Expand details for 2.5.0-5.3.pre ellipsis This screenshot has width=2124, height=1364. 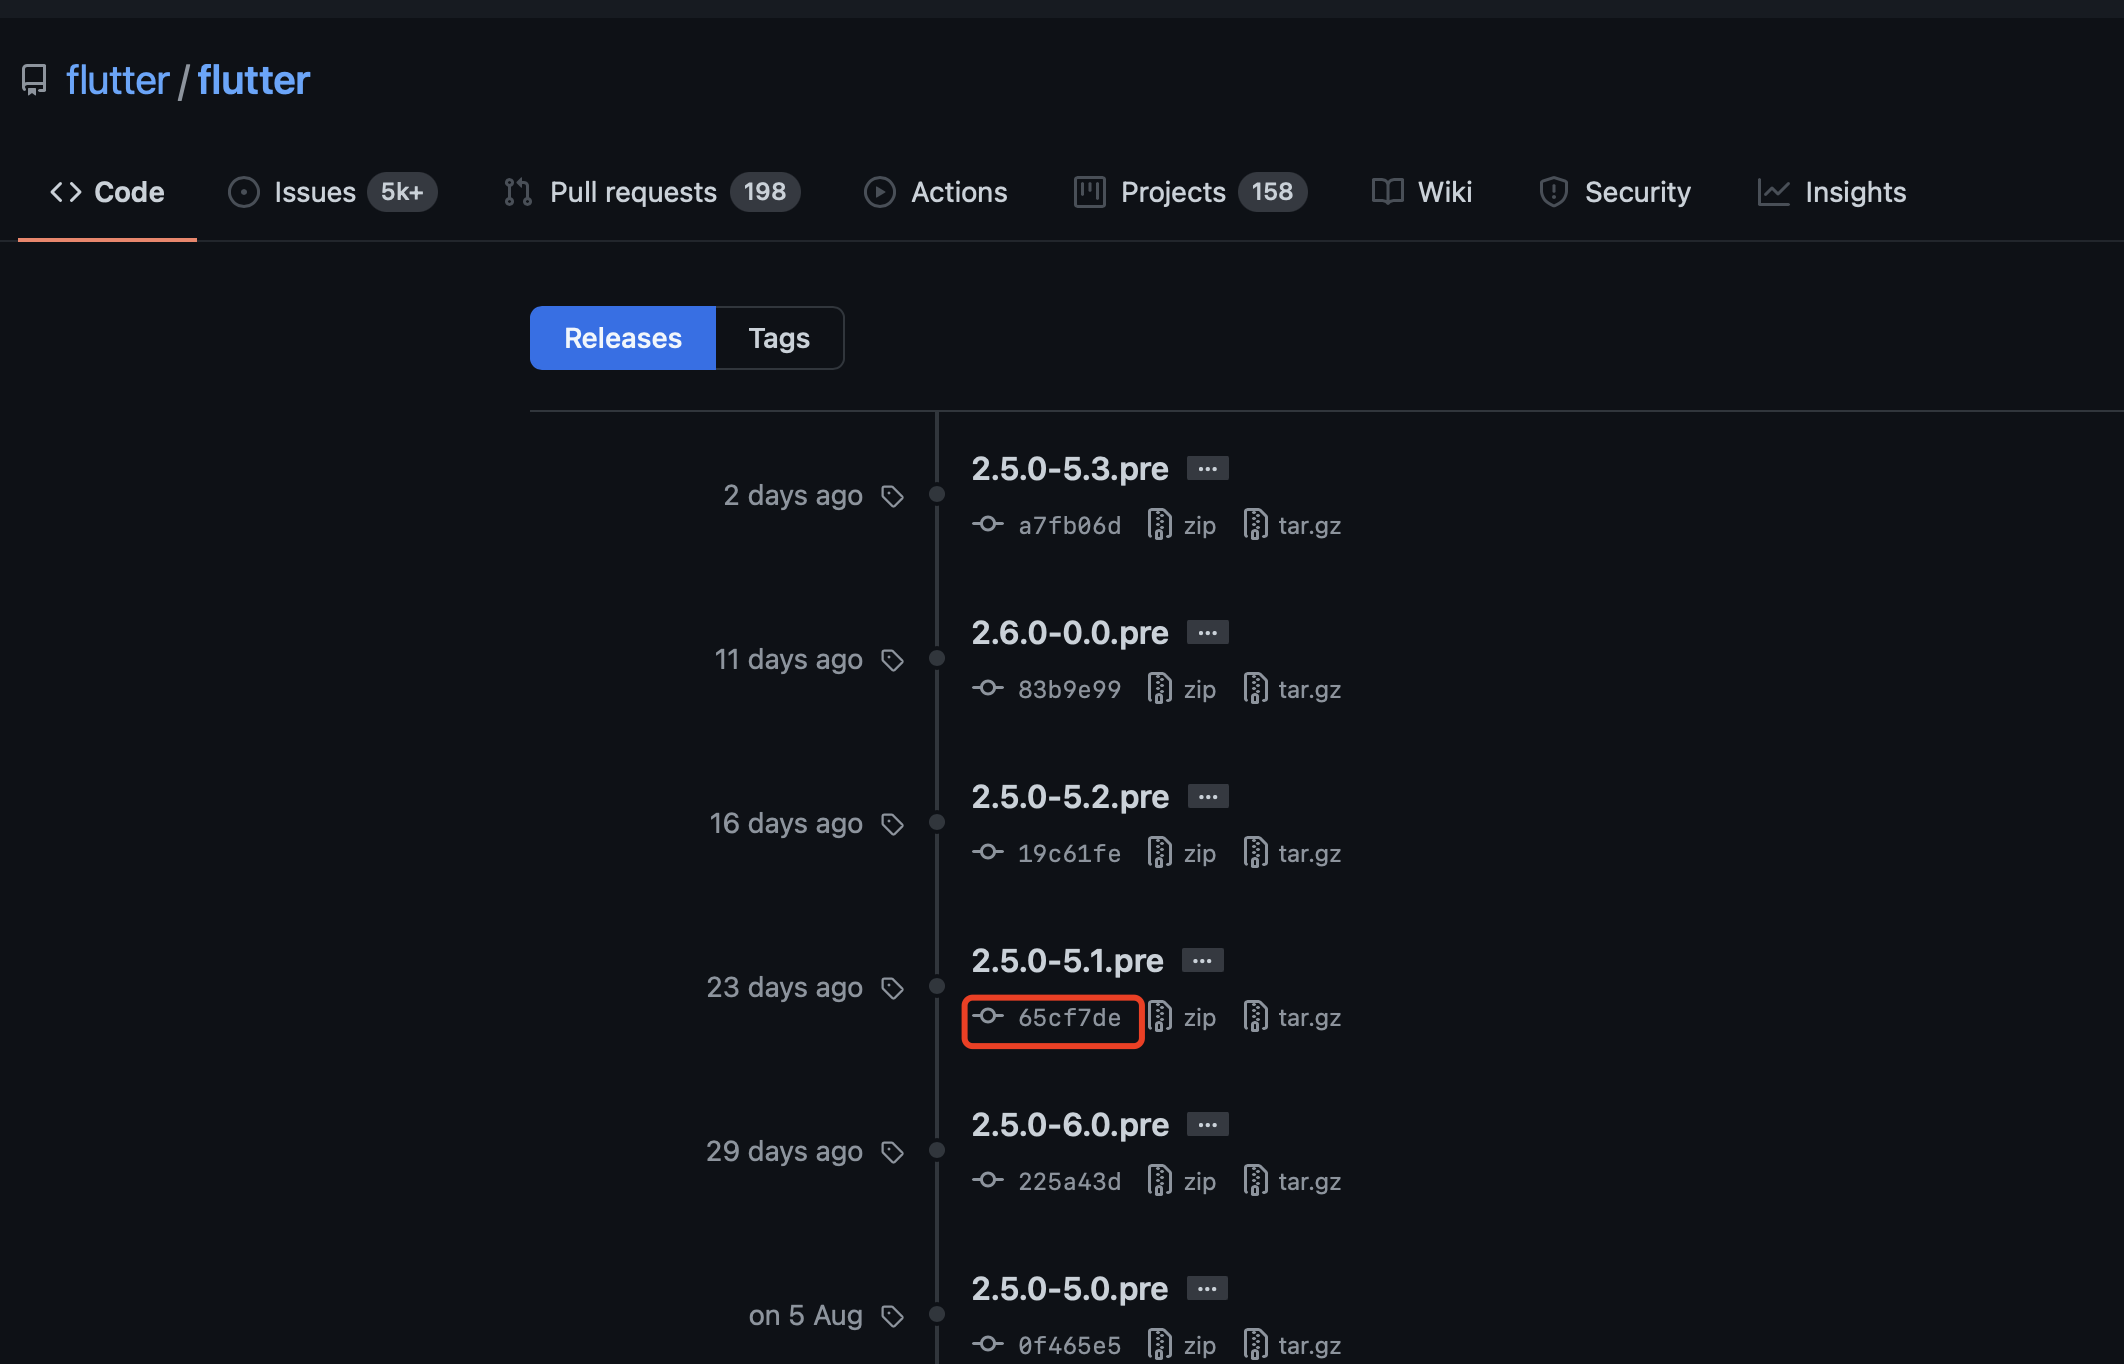pos(1208,468)
